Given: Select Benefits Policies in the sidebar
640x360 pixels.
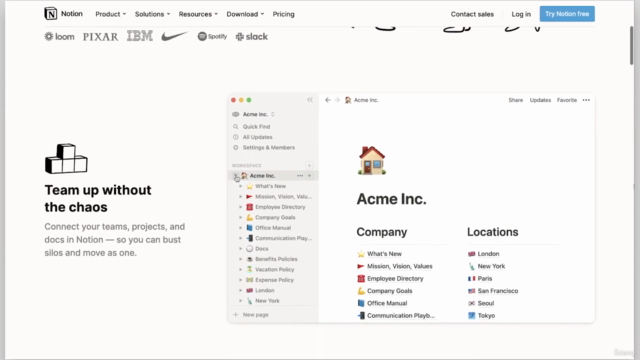Looking at the screenshot, I should [272, 259].
